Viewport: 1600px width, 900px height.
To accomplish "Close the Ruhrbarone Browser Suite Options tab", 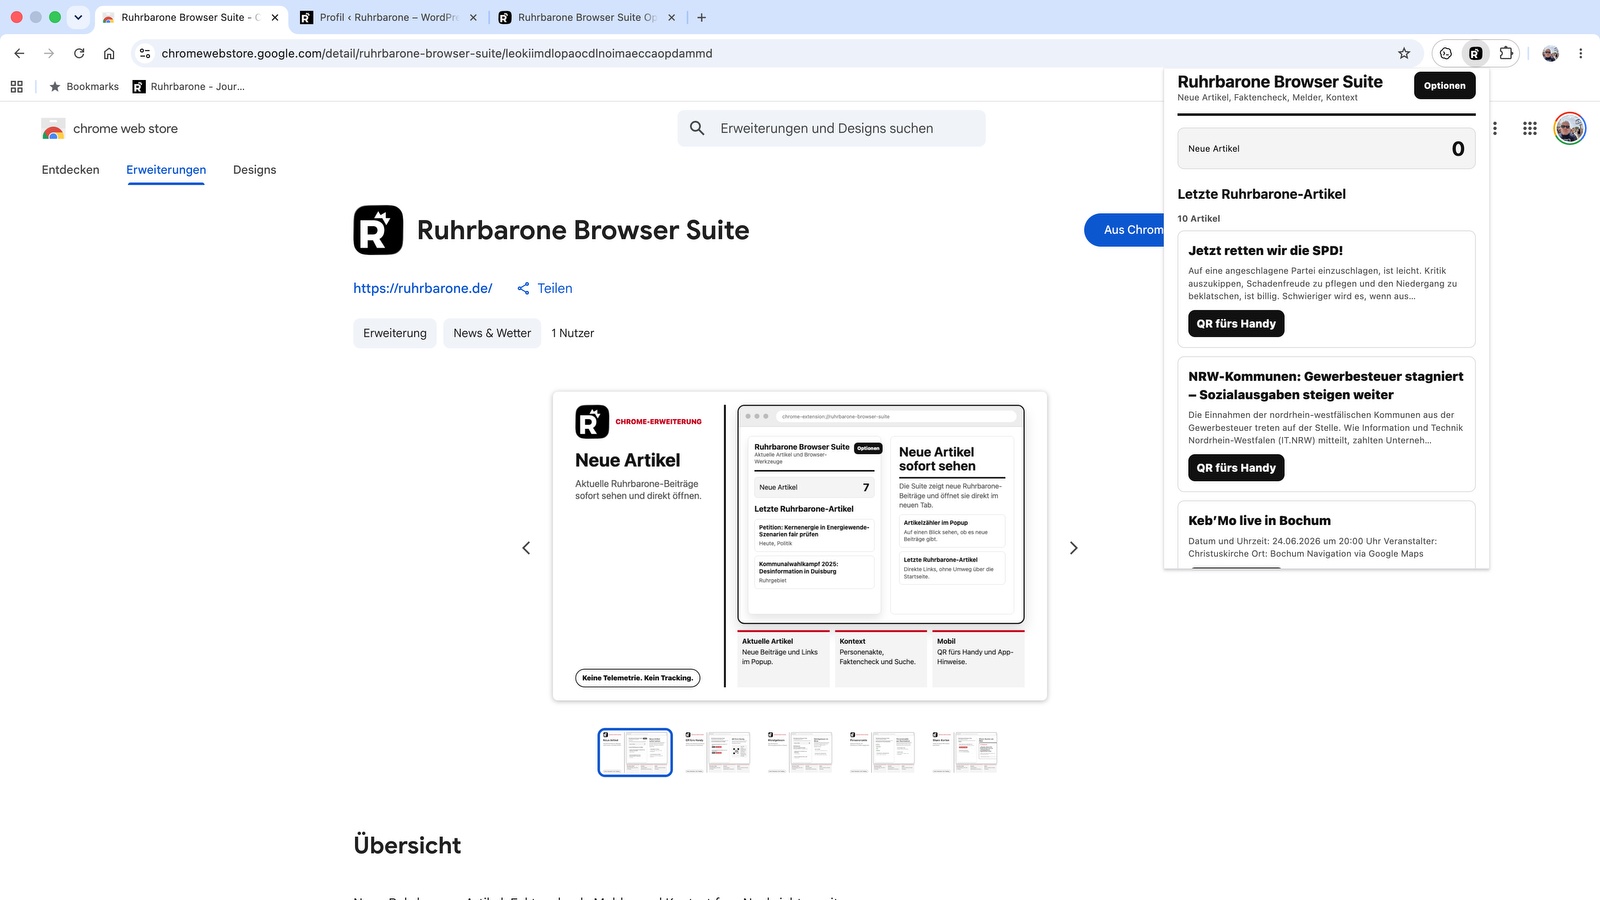I will click(x=671, y=17).
